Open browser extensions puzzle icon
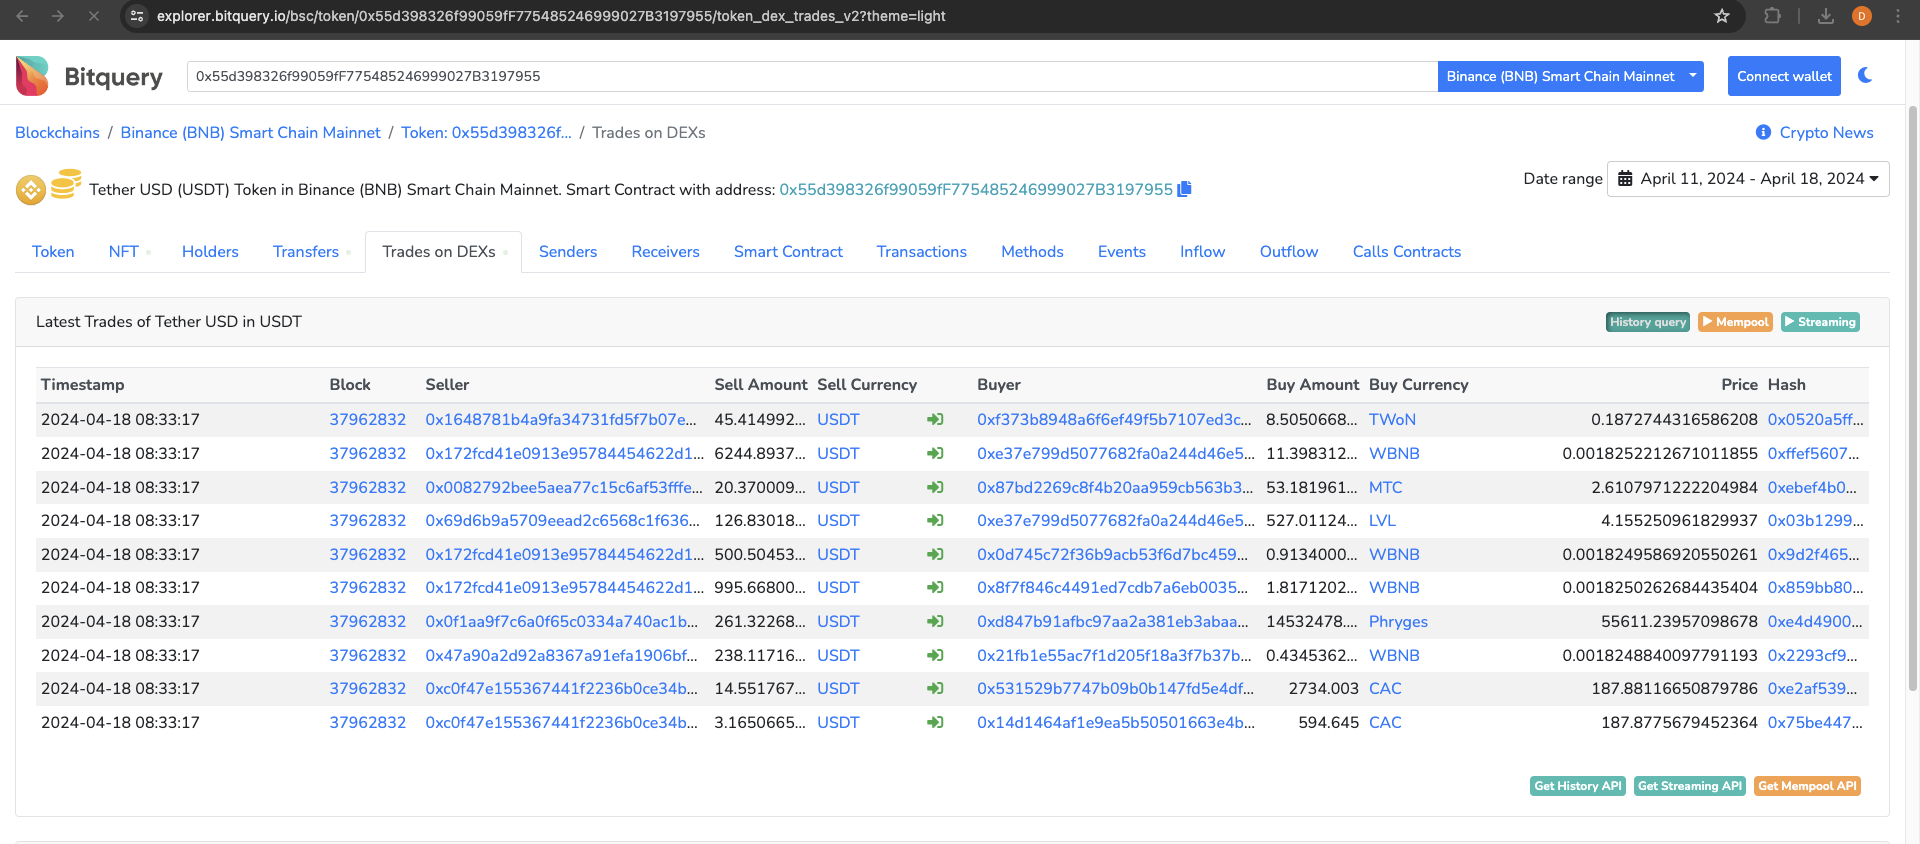This screenshot has width=1920, height=844. [x=1772, y=16]
